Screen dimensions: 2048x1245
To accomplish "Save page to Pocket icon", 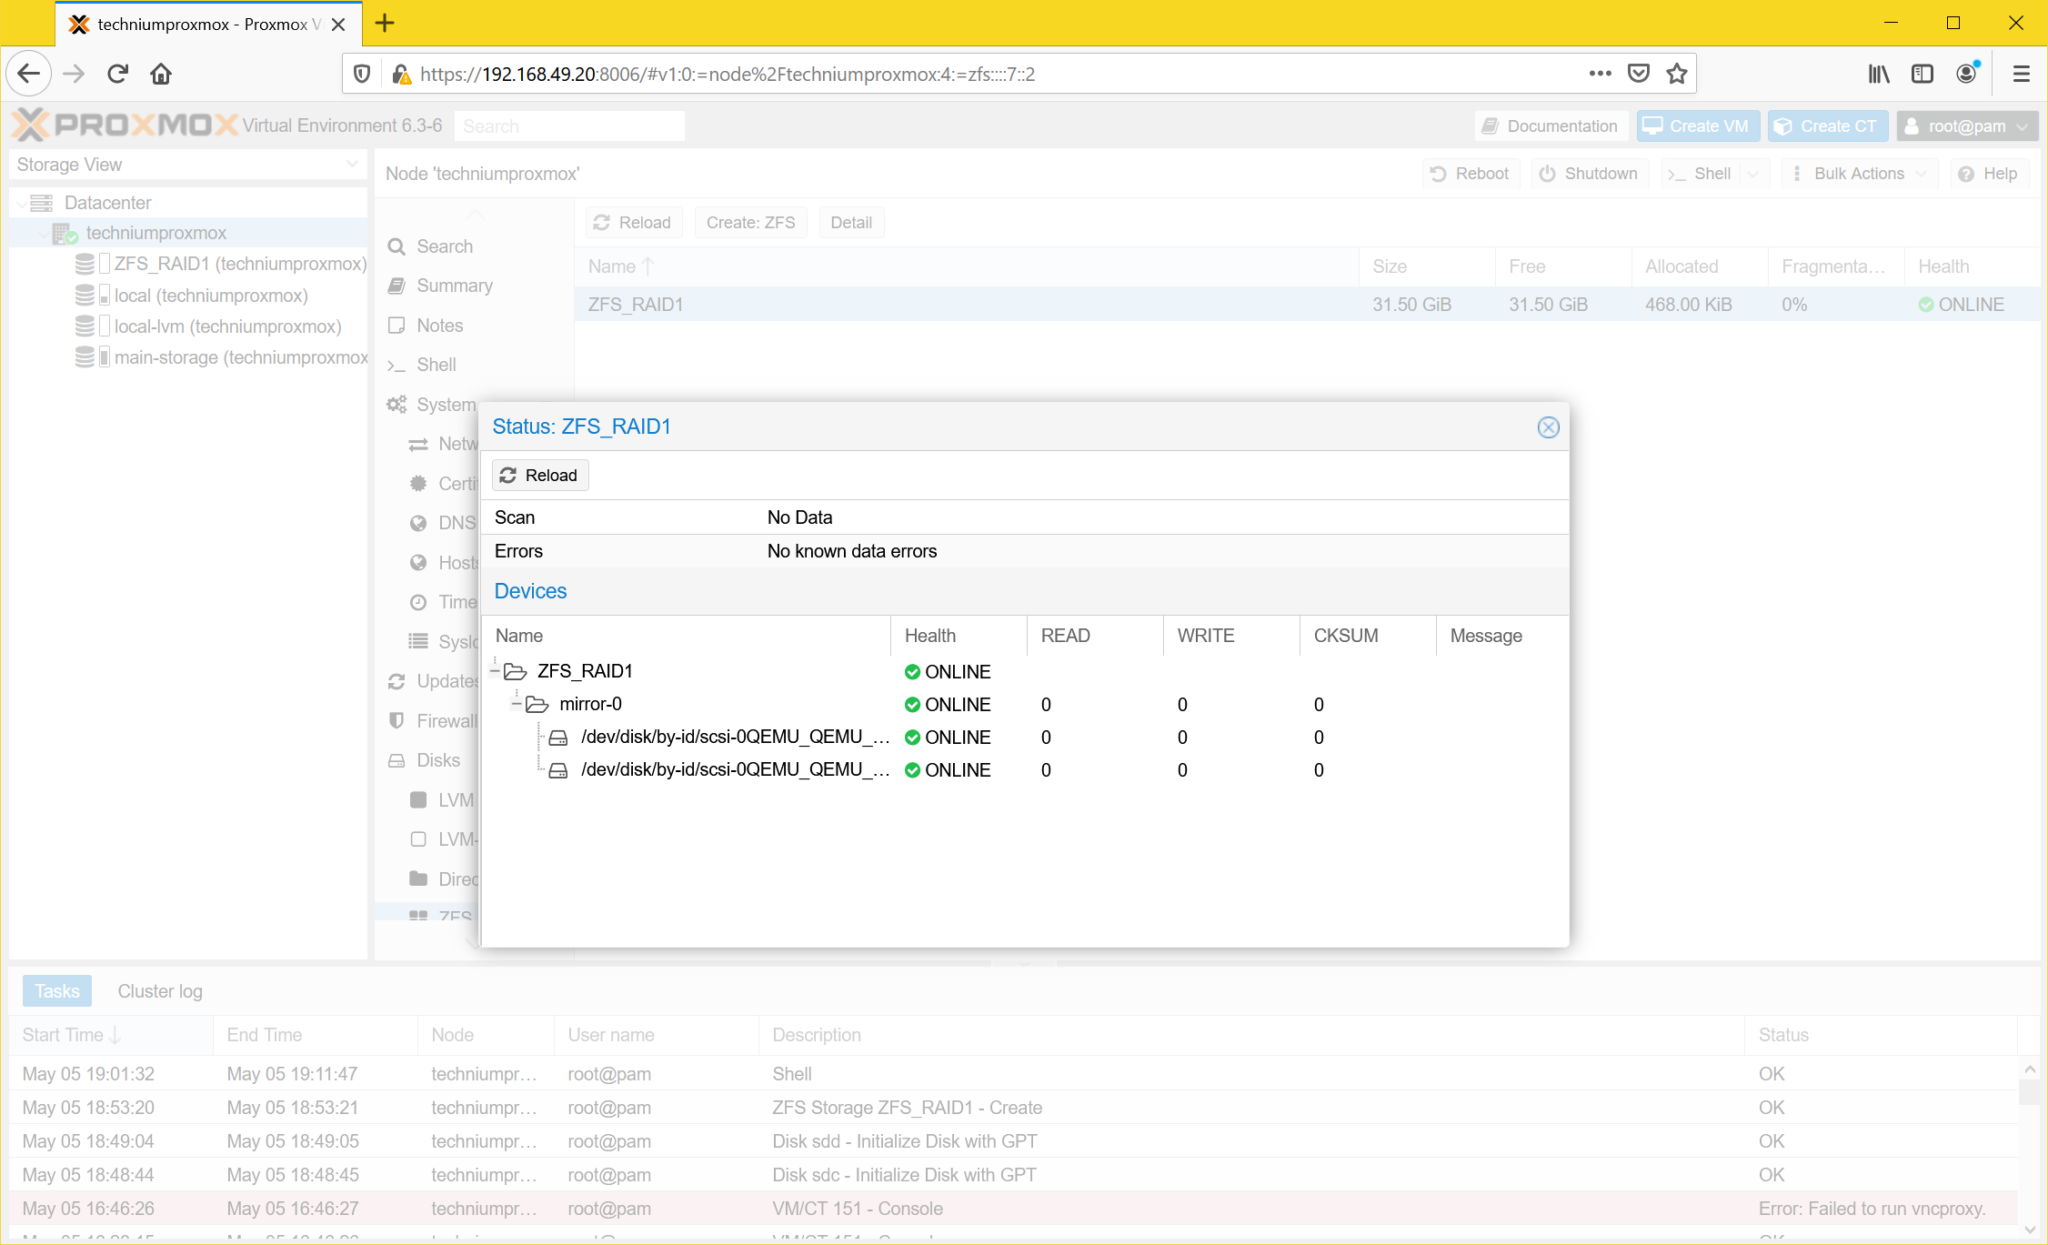I will (x=1638, y=74).
